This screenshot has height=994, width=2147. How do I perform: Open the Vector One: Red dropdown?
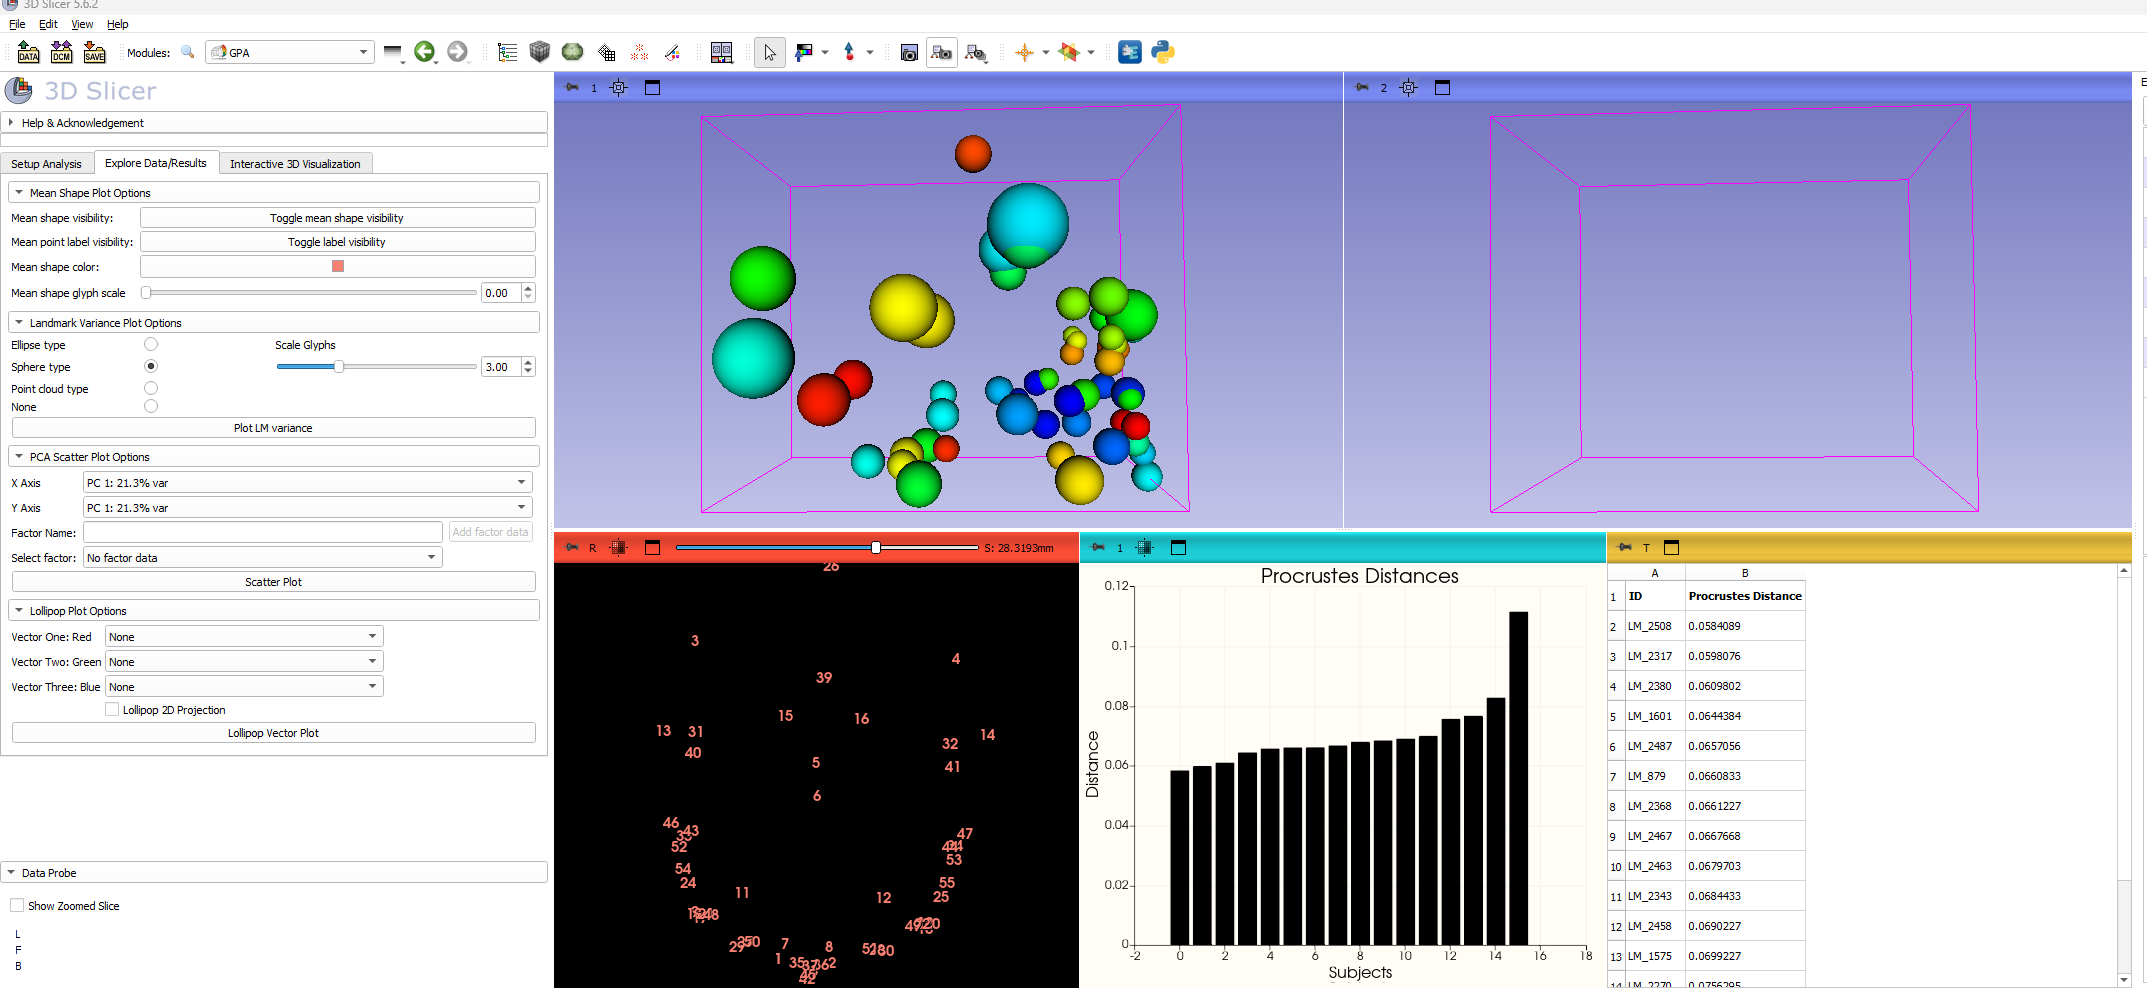point(243,637)
